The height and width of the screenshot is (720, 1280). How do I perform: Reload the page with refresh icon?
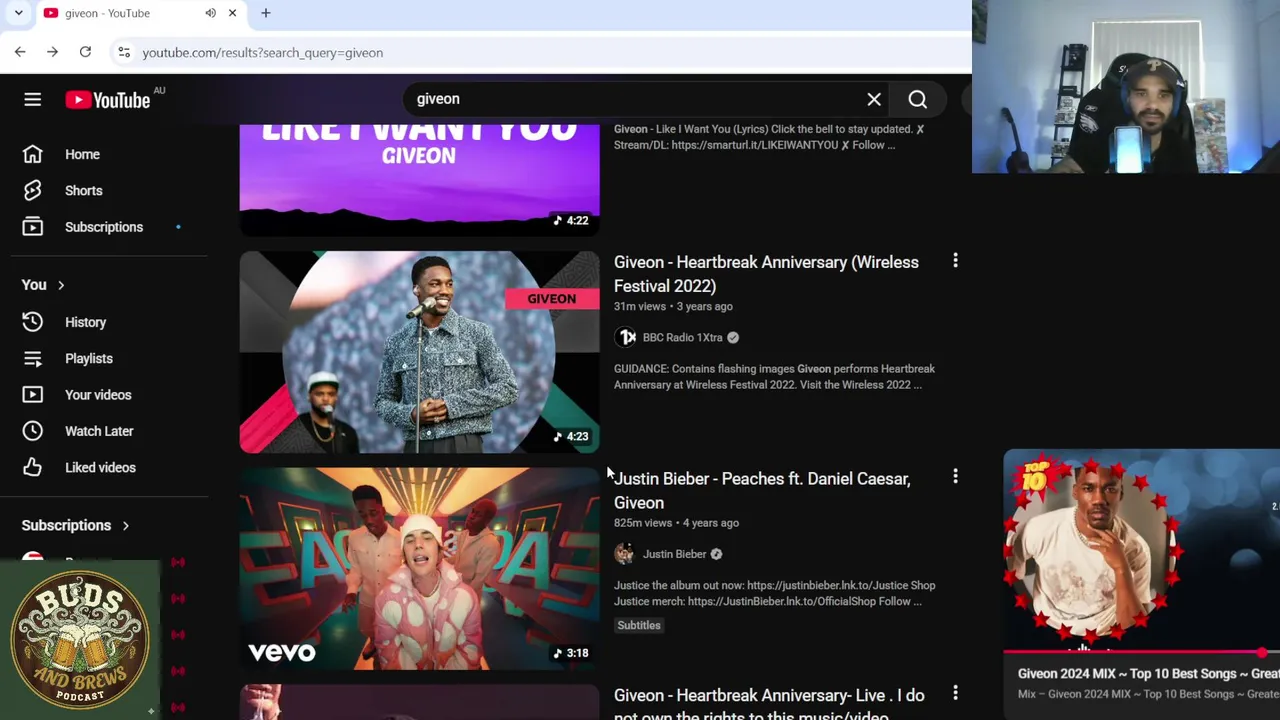pos(85,52)
